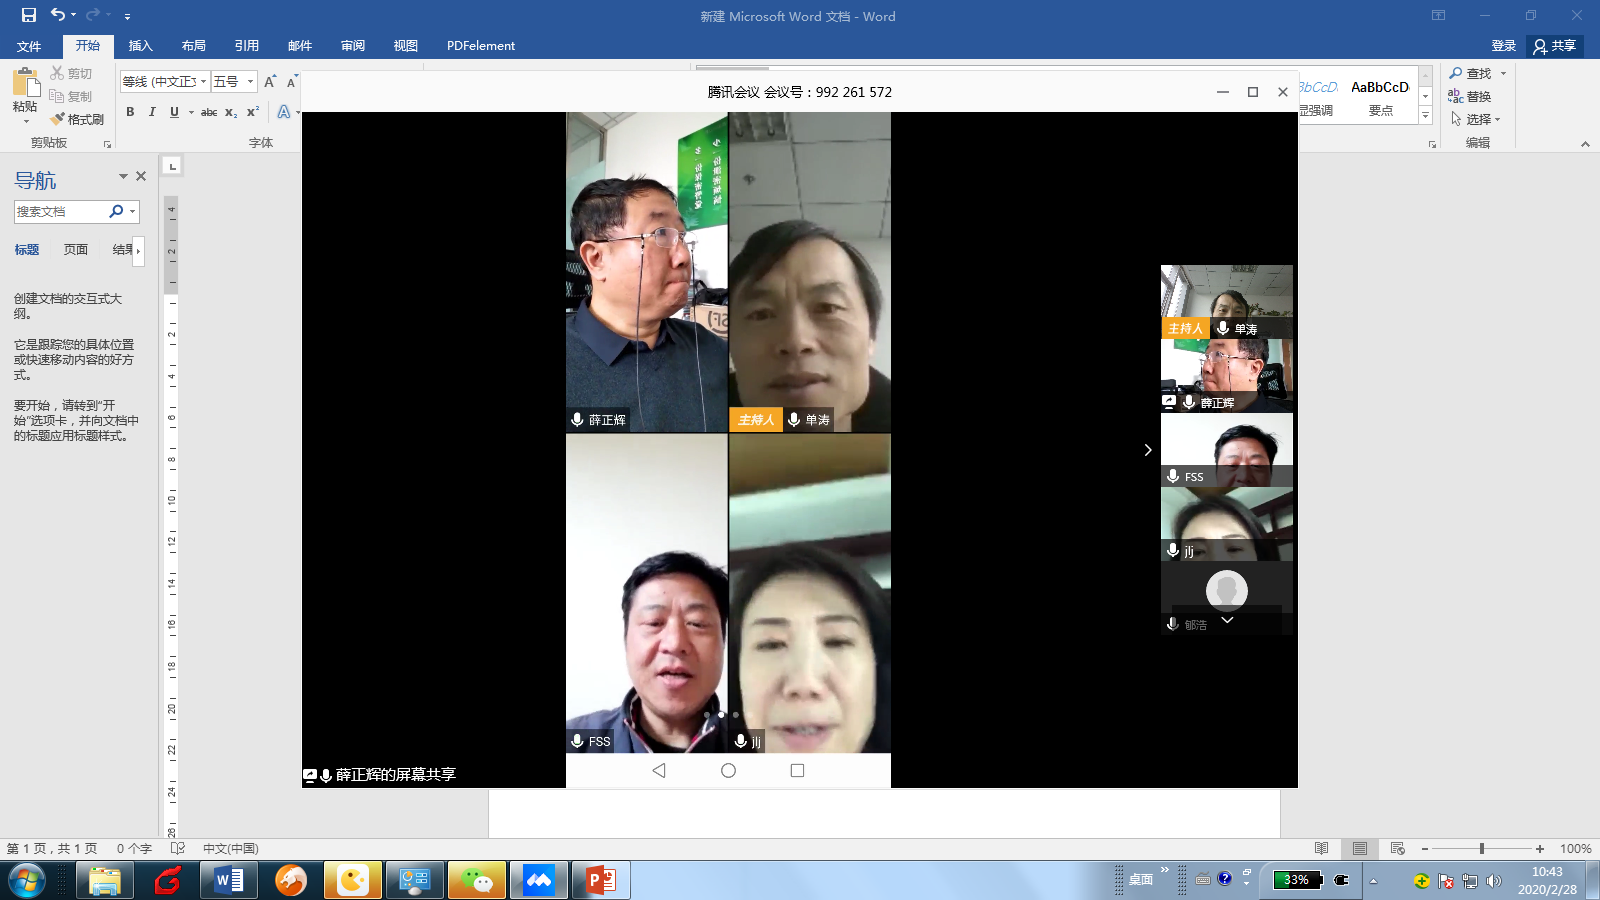Toggle Bold formatting

click(130, 112)
